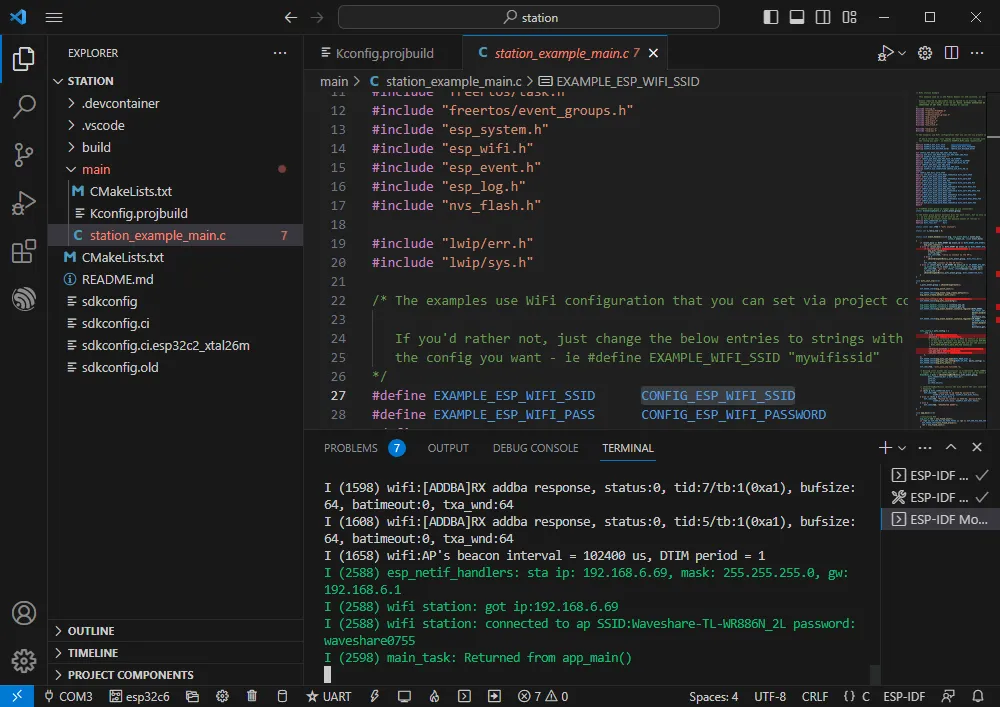Open README.md in the explorer
The height and width of the screenshot is (707, 1000).
tap(117, 279)
